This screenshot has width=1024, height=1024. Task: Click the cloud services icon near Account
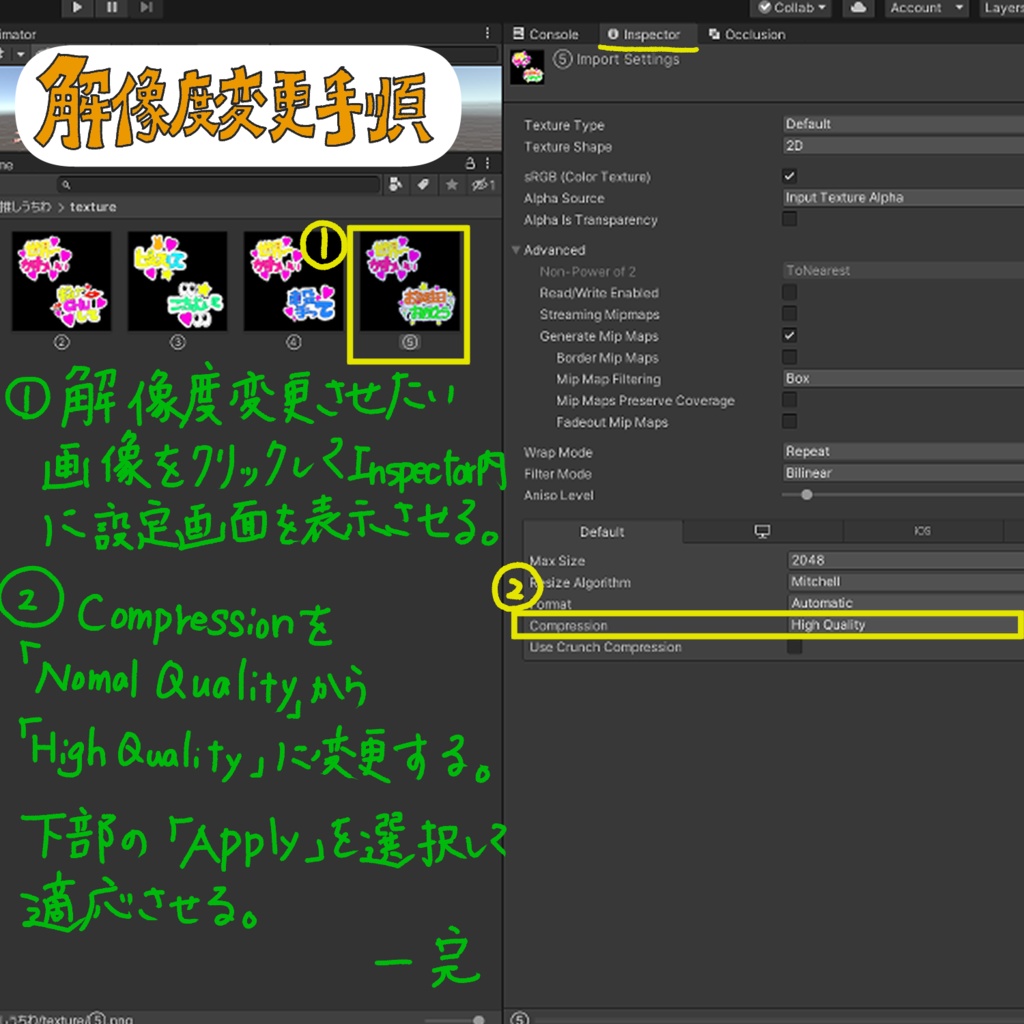coord(857,8)
